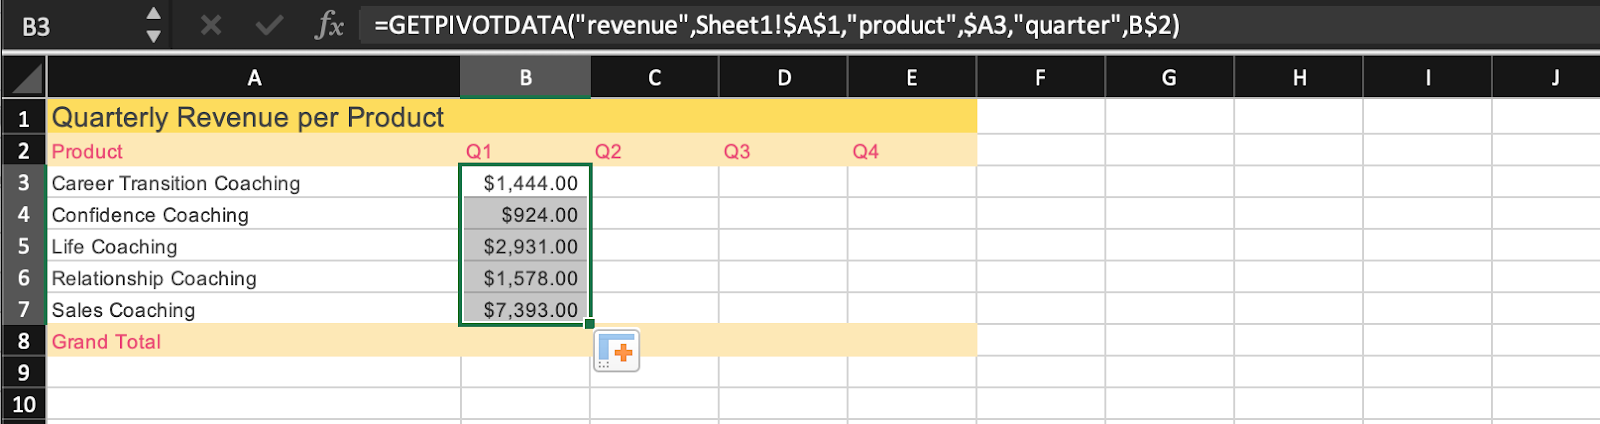Click the fill handle at selection corner

pyautogui.click(x=590, y=324)
